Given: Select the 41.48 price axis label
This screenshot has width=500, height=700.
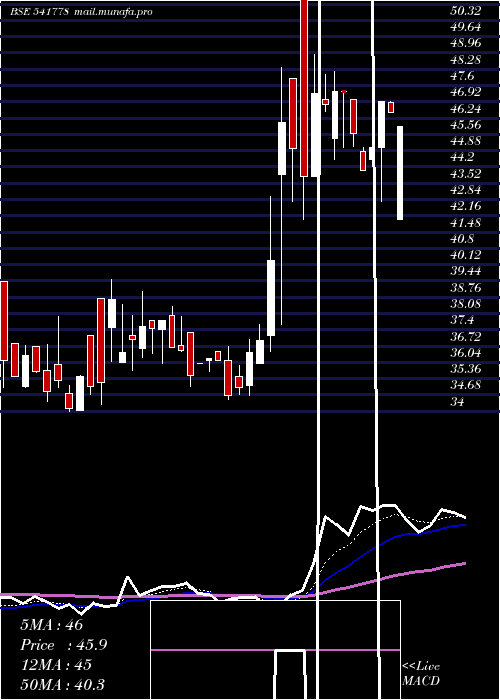Looking at the screenshot, I should [x=466, y=222].
